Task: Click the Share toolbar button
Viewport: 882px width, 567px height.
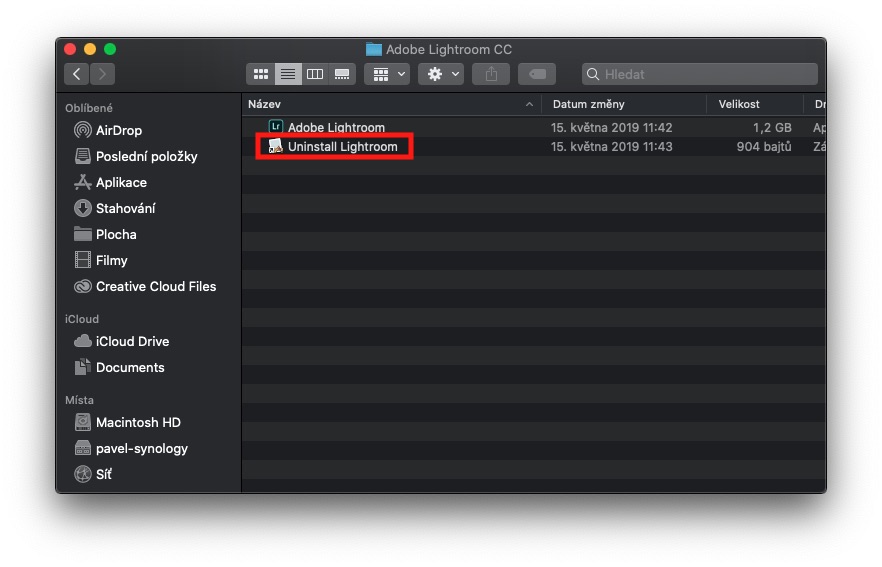Action: (x=491, y=74)
